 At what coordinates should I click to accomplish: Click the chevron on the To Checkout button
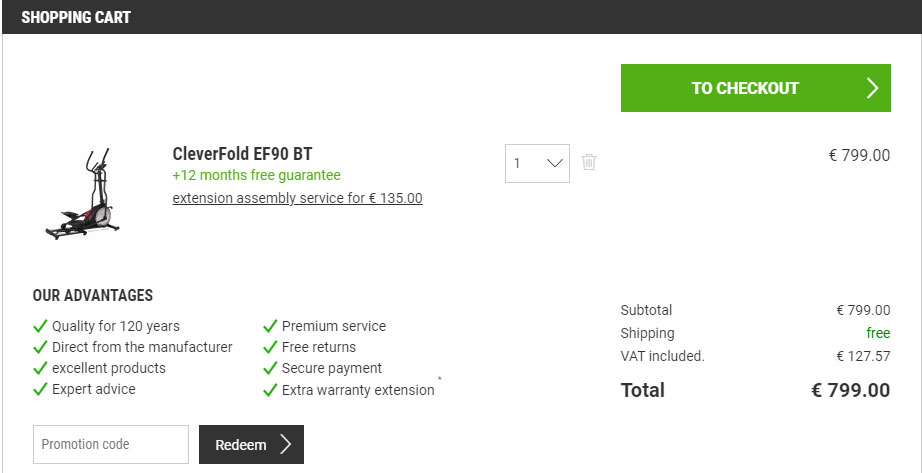pos(872,88)
